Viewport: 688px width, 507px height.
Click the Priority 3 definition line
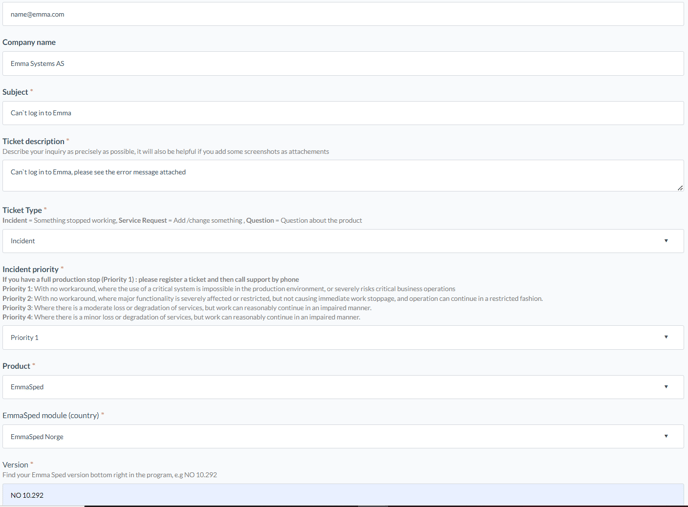pyautogui.click(x=187, y=308)
